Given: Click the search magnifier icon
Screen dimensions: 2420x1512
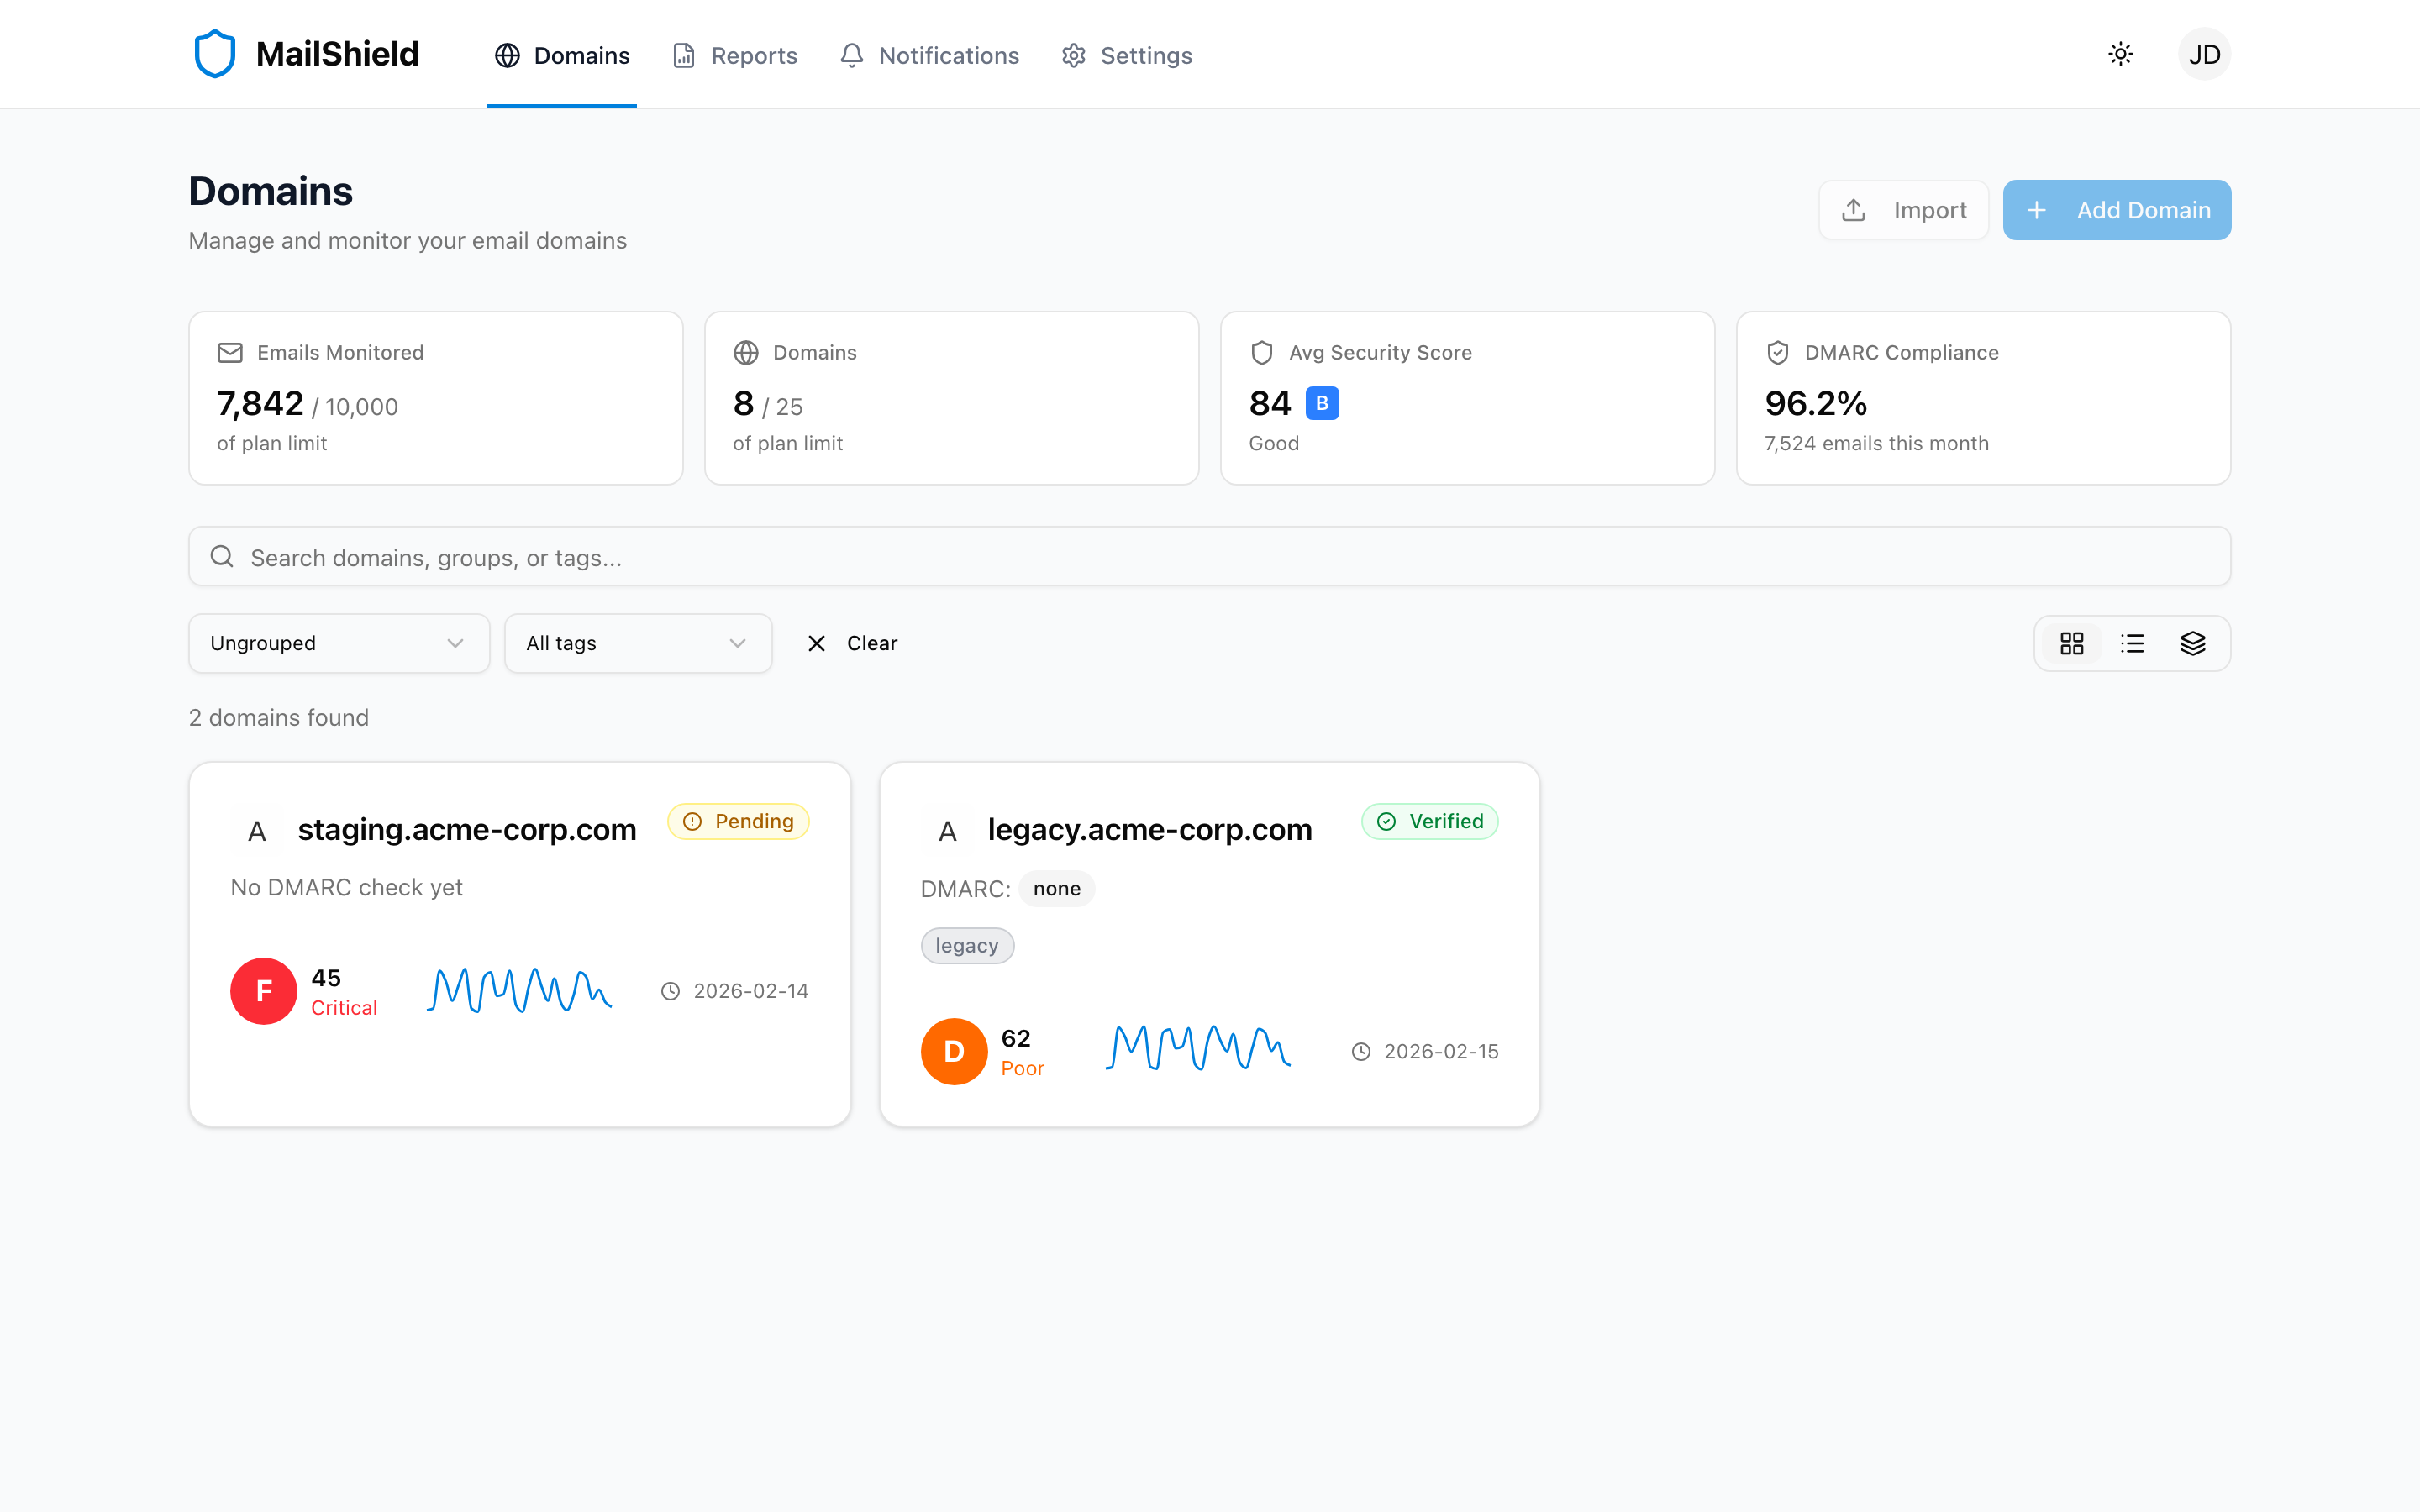Looking at the screenshot, I should tap(222, 557).
